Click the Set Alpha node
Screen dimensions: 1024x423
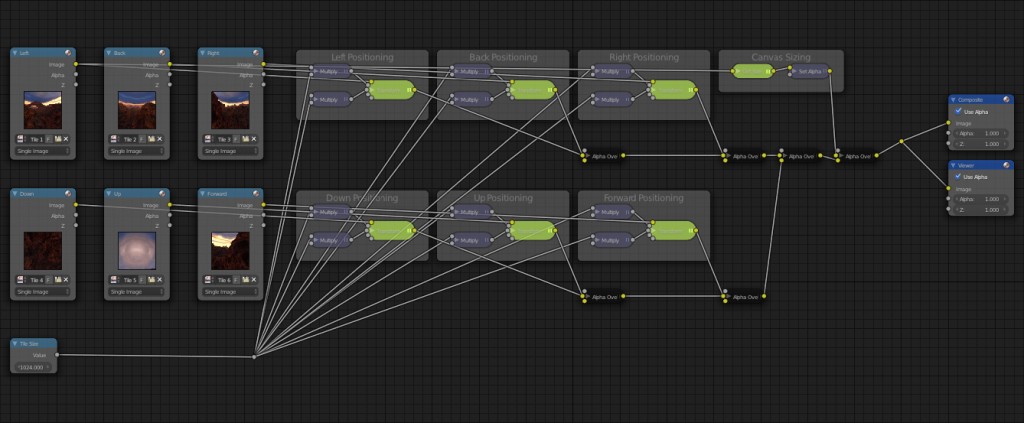pyautogui.click(x=808, y=72)
